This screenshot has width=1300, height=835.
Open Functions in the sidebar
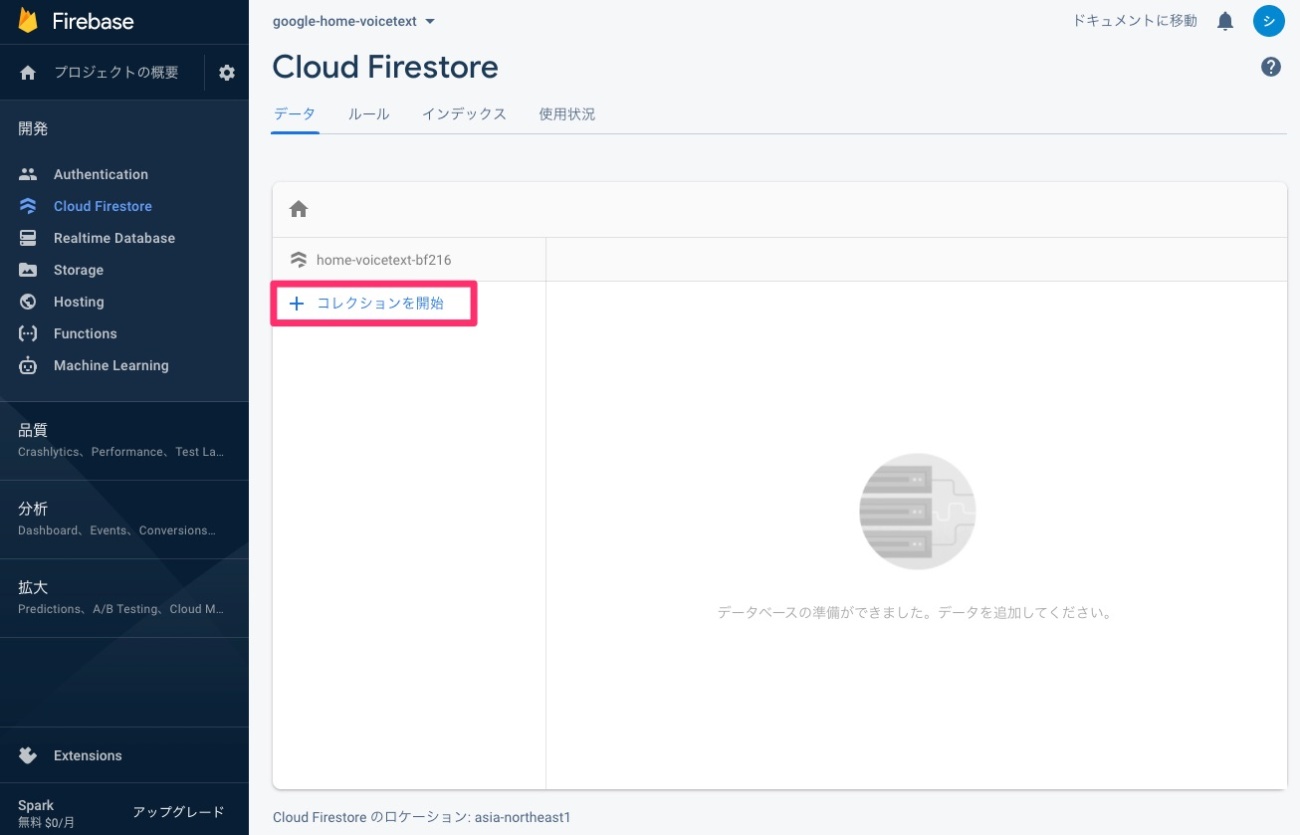pyautogui.click(x=85, y=334)
